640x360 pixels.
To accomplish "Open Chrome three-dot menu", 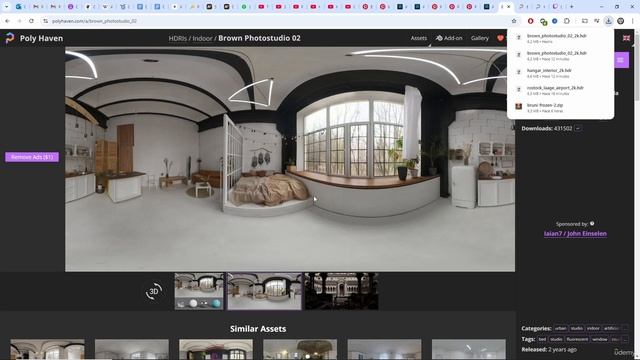I will coord(633,21).
